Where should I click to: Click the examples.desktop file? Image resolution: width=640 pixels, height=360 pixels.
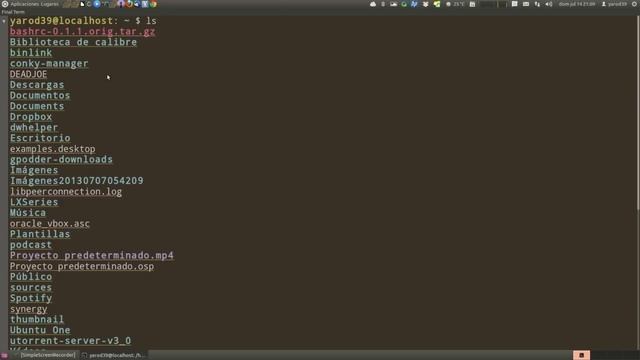coord(53,149)
